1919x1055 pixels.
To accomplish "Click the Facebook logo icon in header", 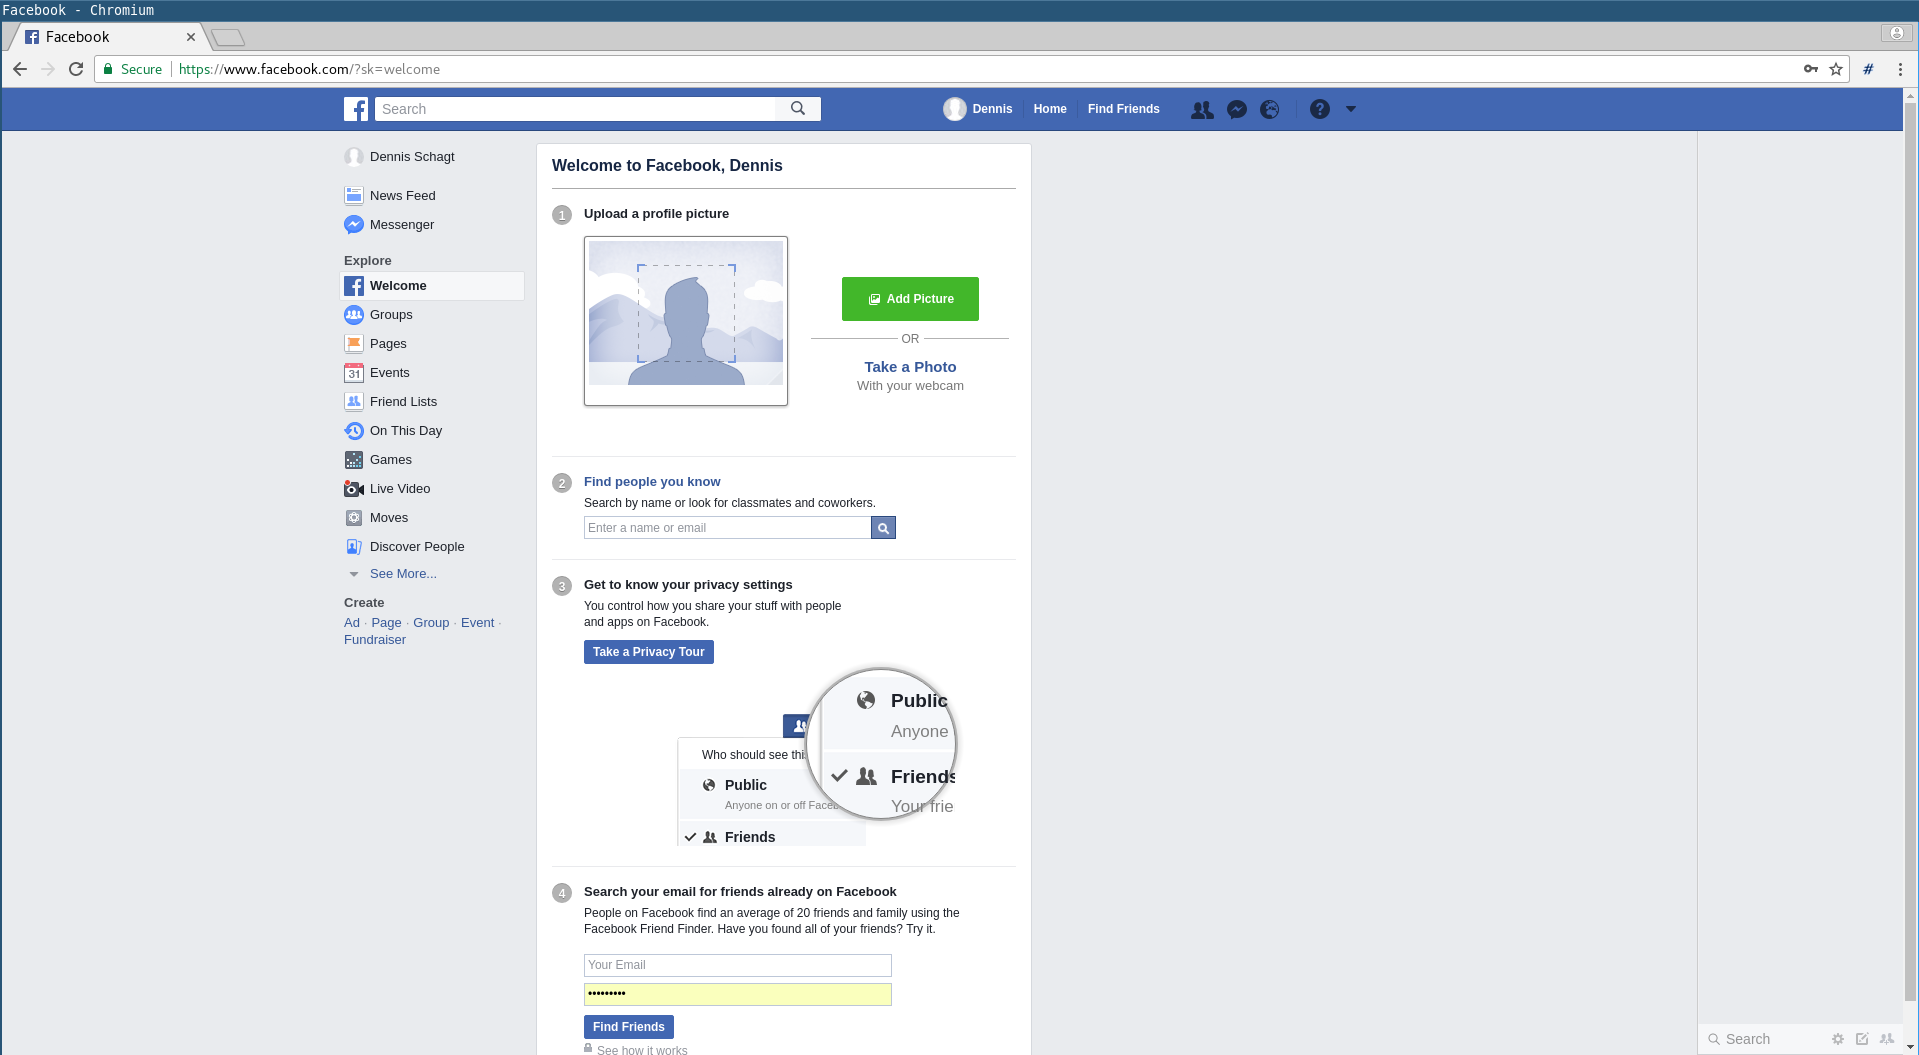I will 356,109.
